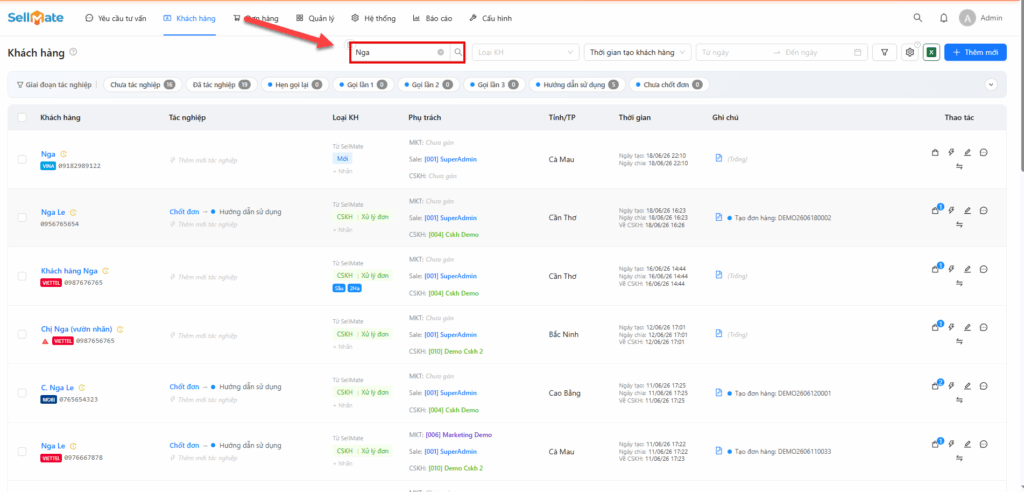The height and width of the screenshot is (492, 1024).
Task: Tick the checkbox for customer 0976667878
Action: point(22,451)
